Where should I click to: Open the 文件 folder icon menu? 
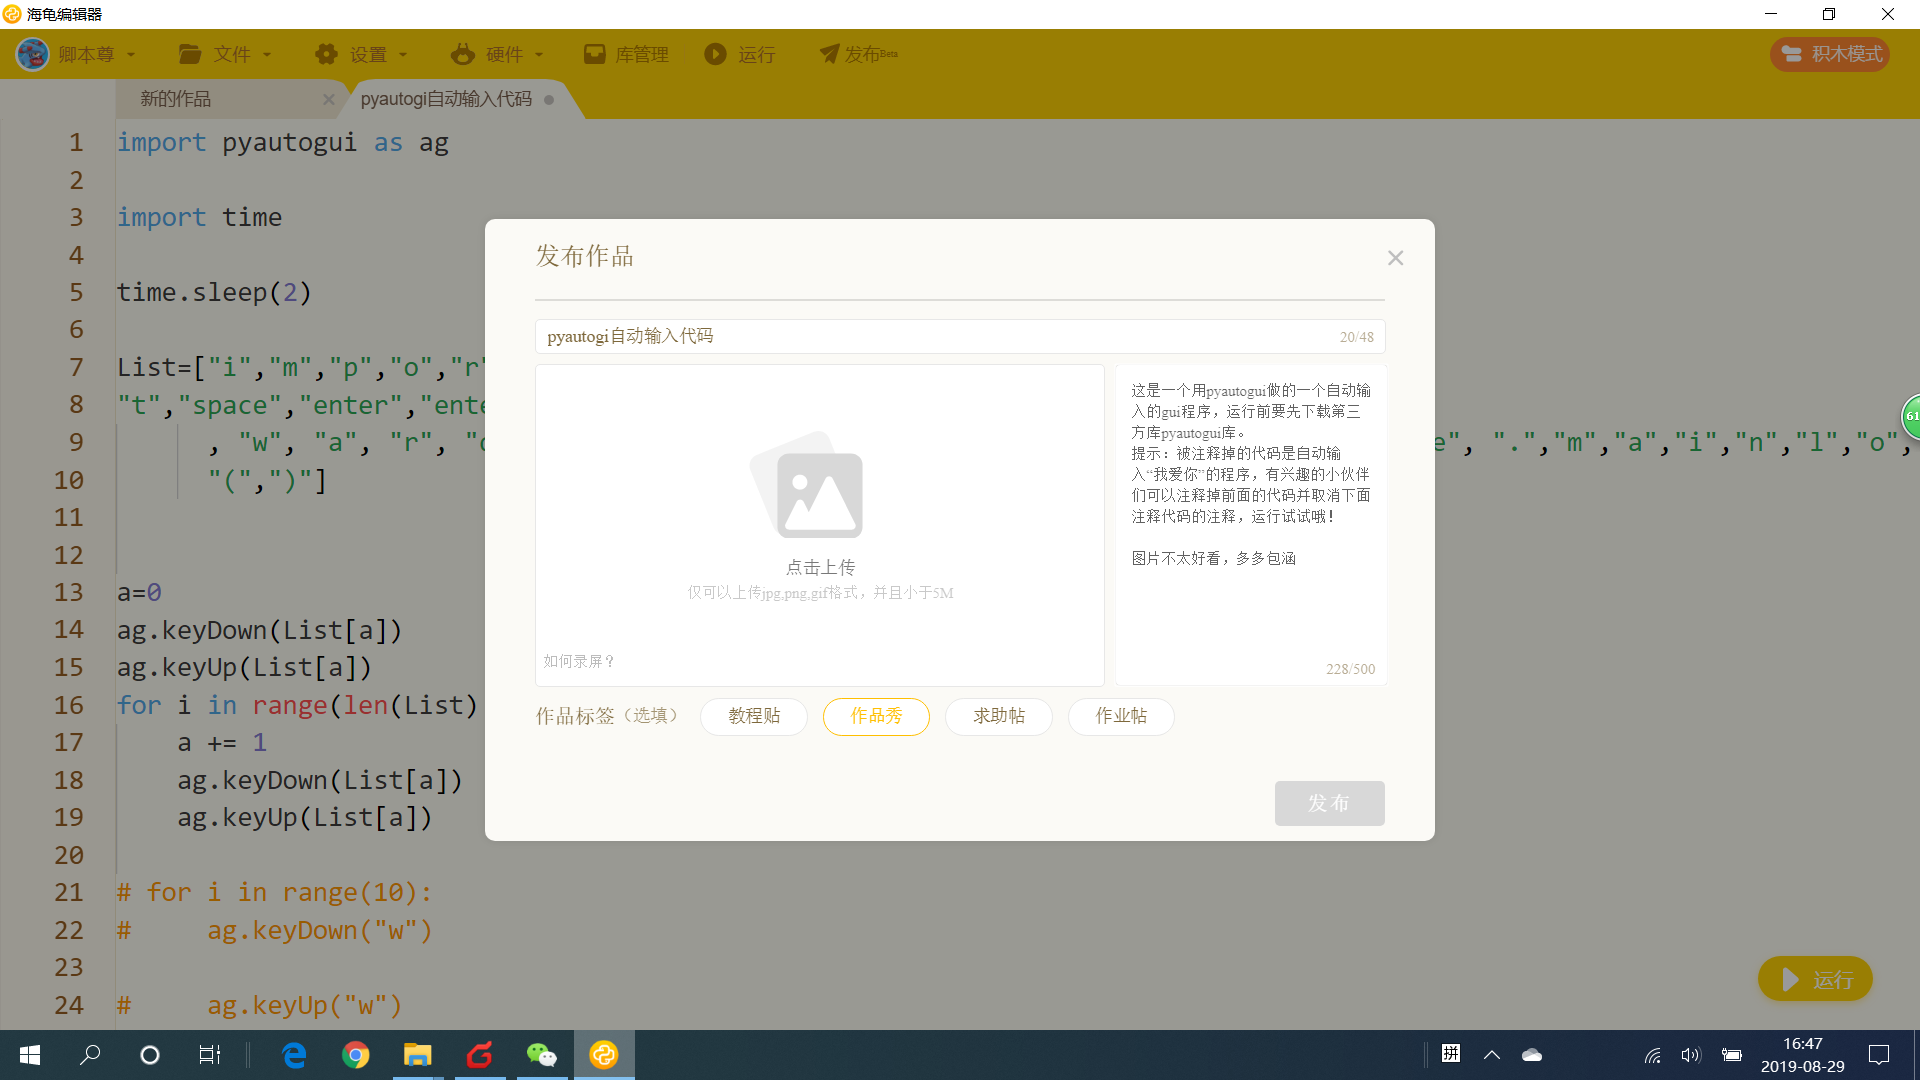190,54
